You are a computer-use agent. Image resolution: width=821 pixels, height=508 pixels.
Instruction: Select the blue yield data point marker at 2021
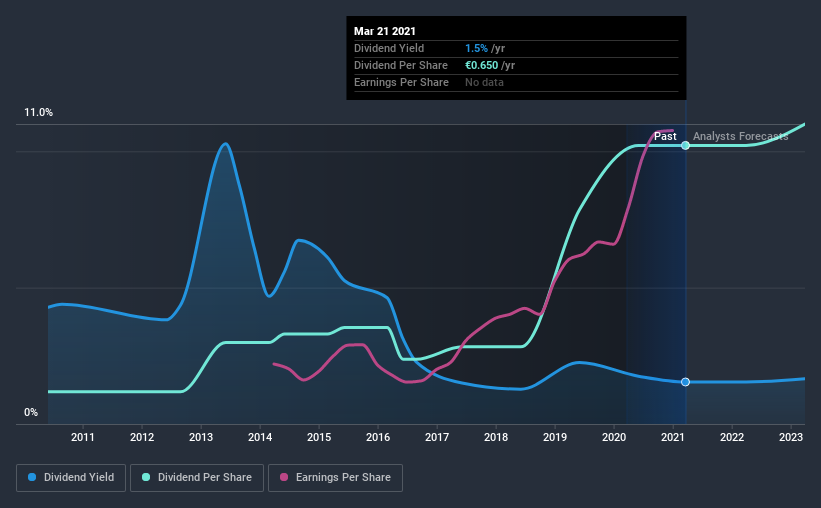[x=685, y=382]
